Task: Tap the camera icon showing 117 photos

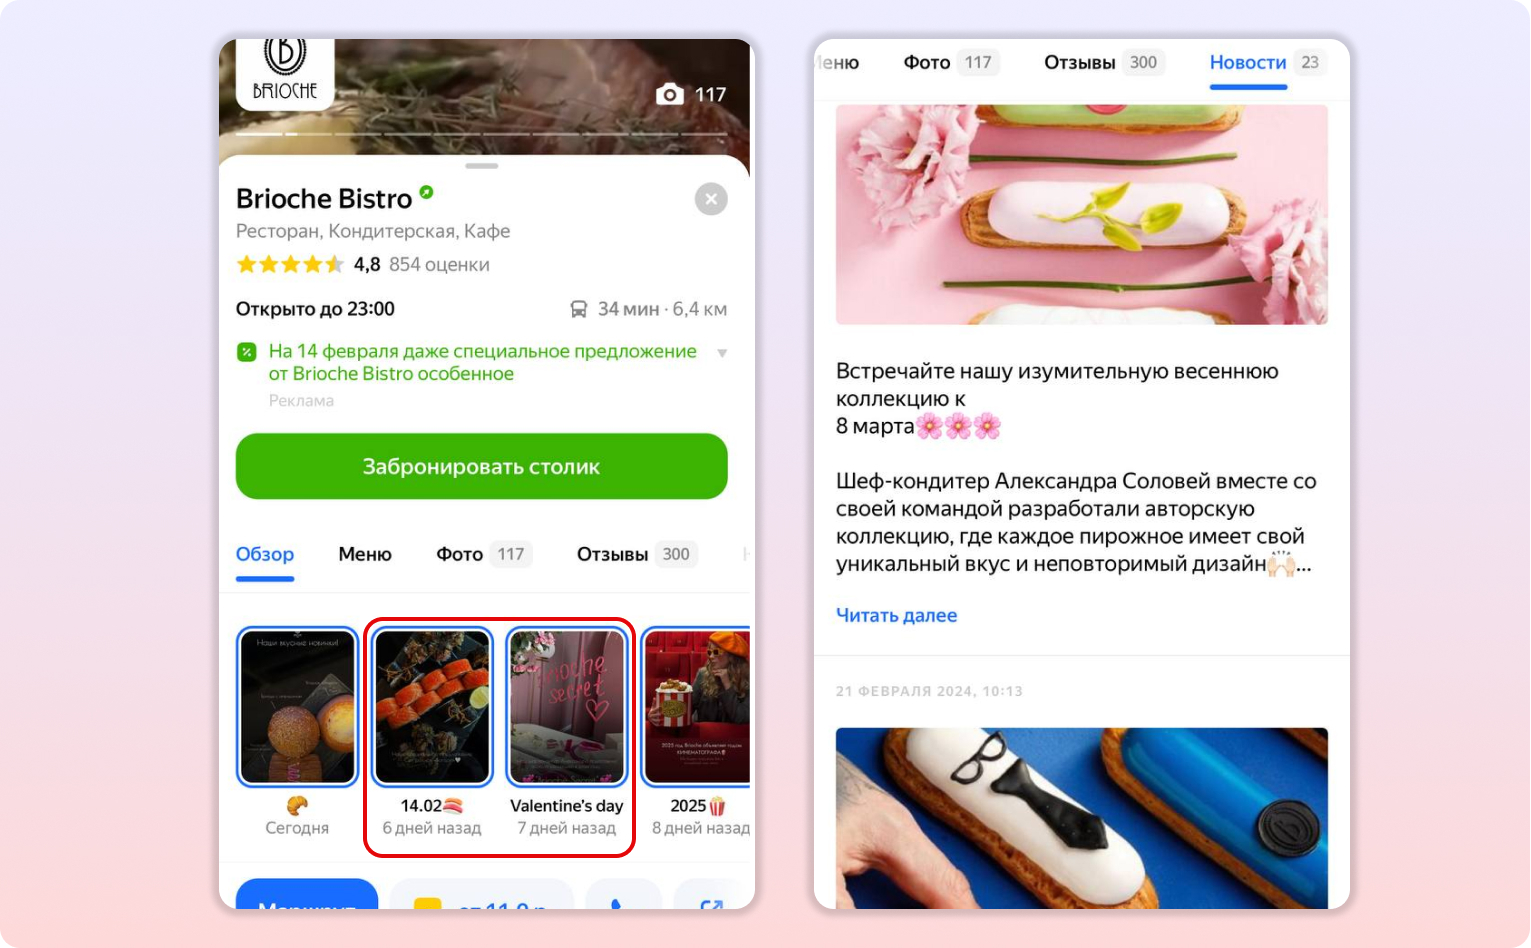Action: pyautogui.click(x=669, y=94)
